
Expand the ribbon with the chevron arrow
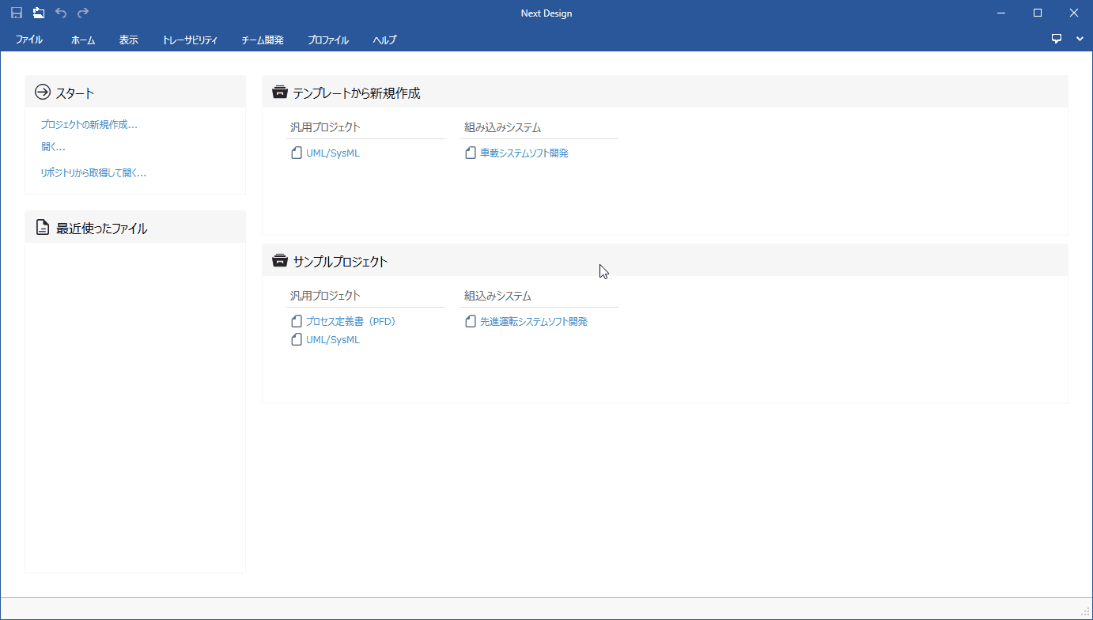[x=1079, y=39]
